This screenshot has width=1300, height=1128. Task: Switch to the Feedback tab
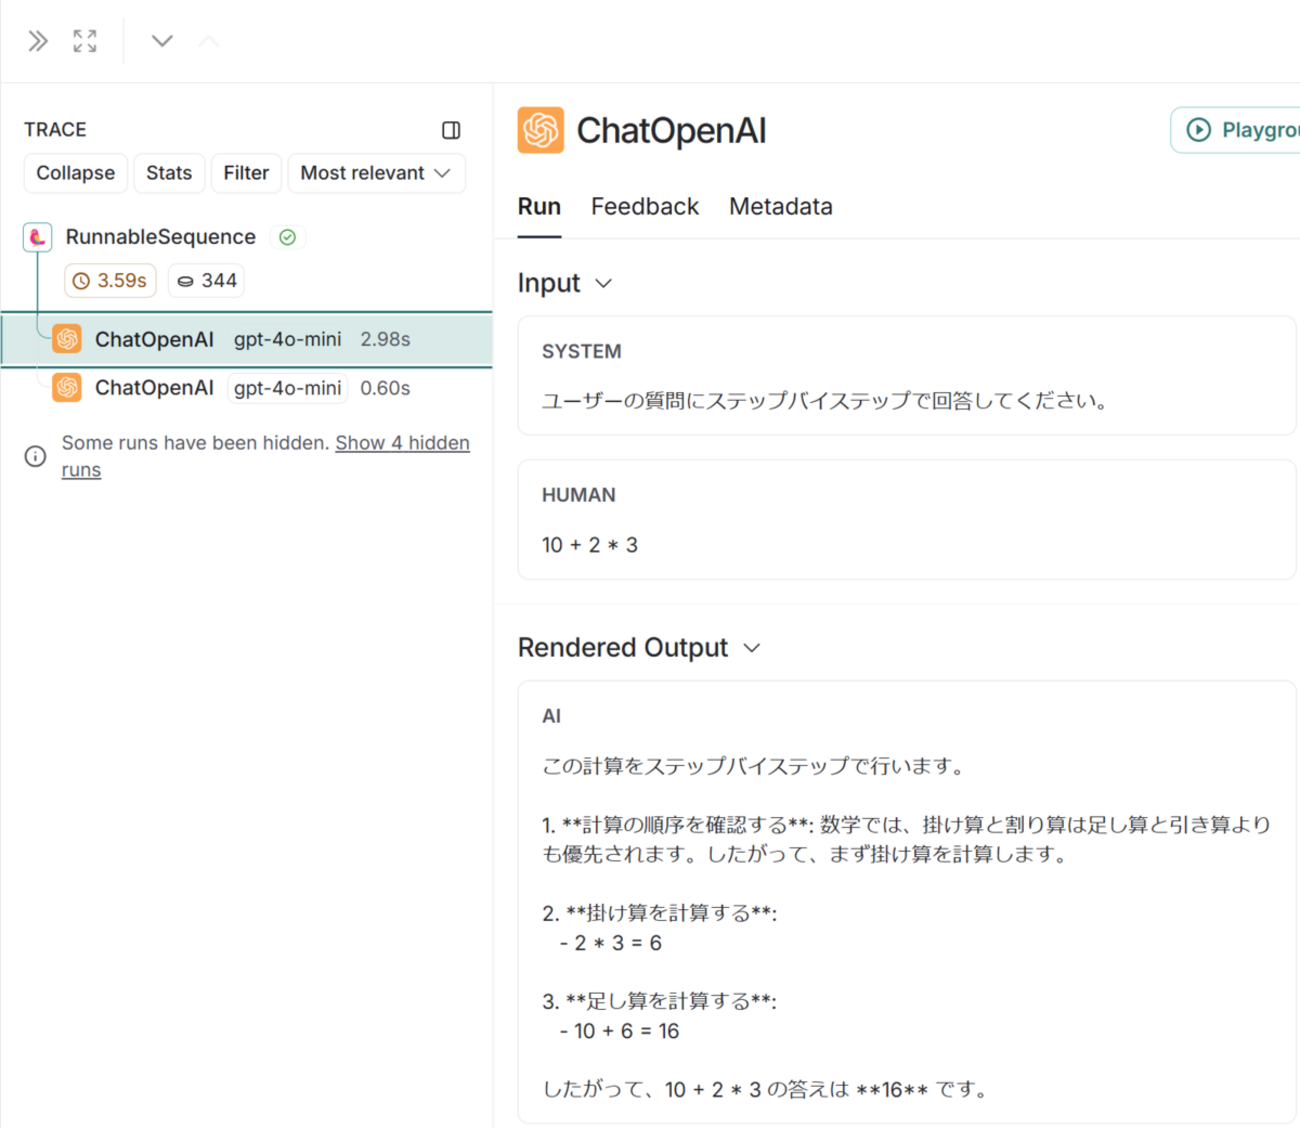(x=645, y=207)
